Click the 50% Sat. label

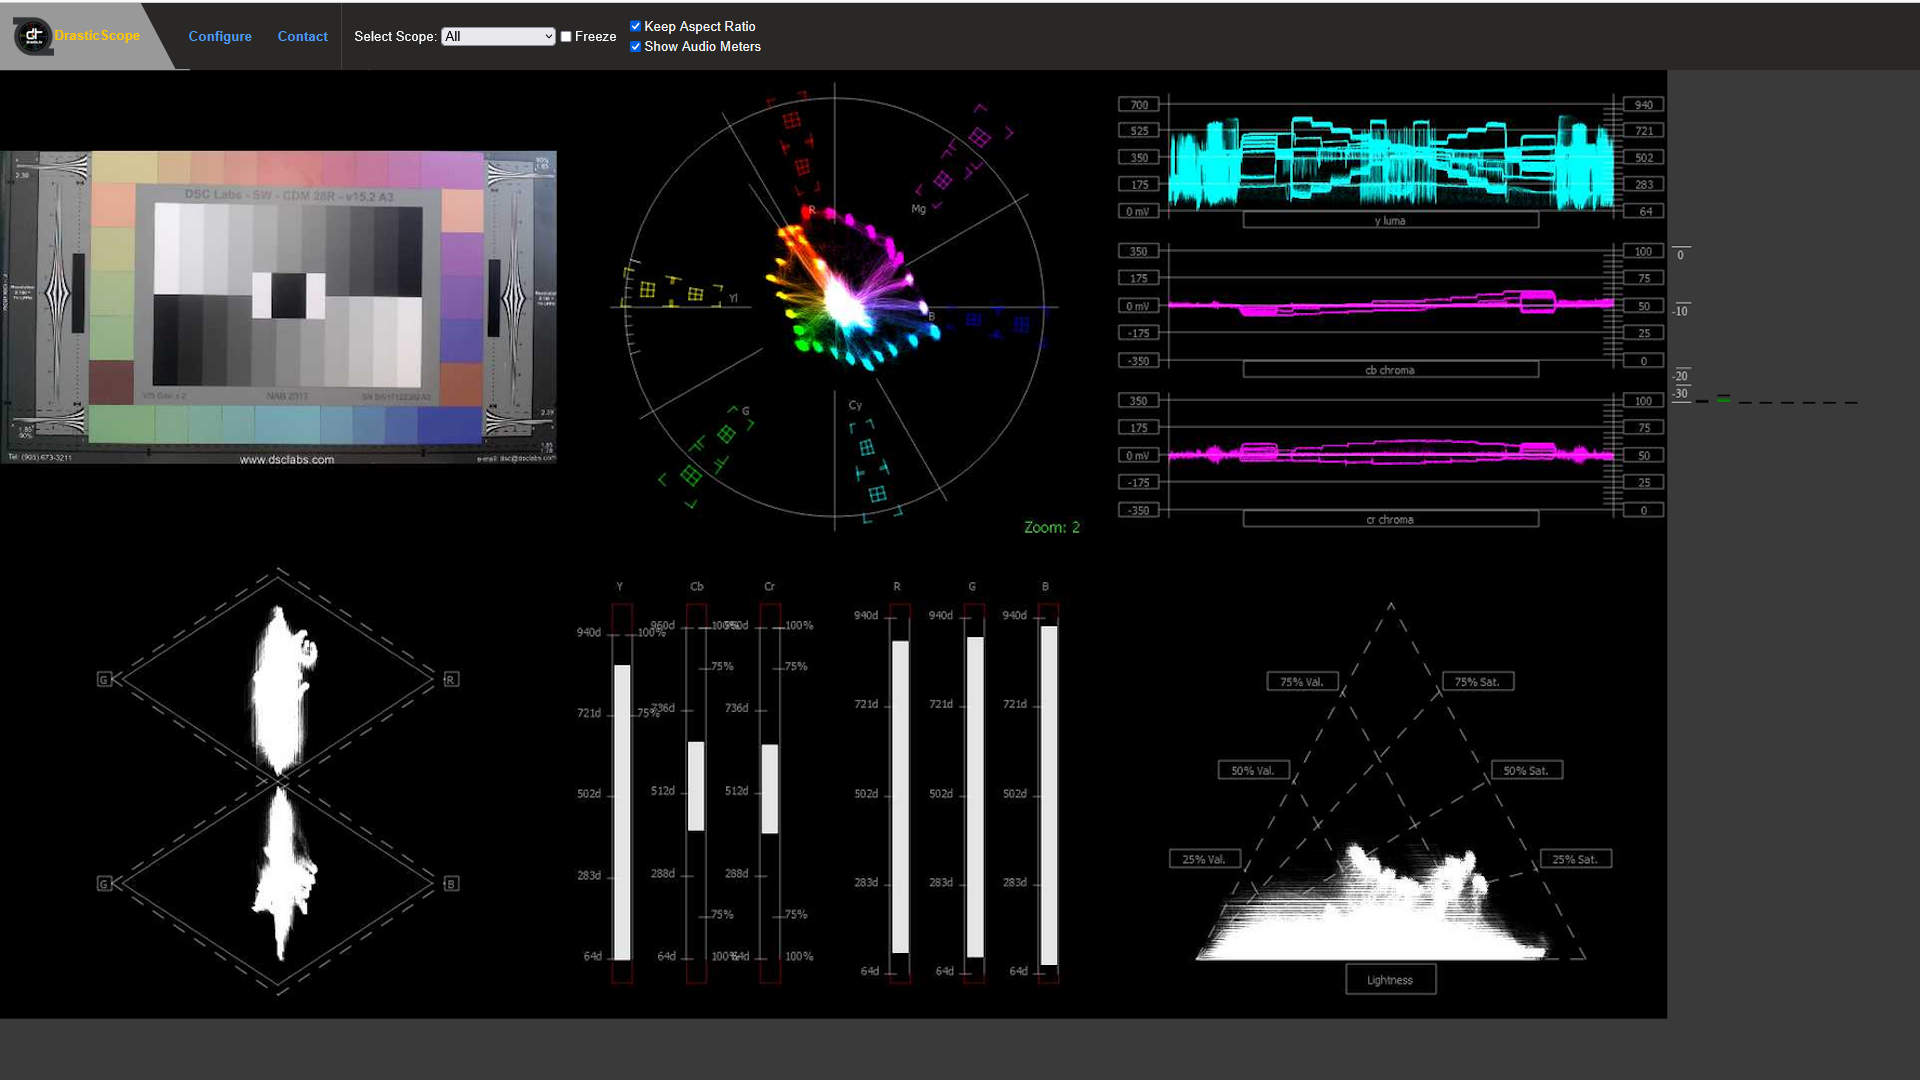click(x=1526, y=771)
